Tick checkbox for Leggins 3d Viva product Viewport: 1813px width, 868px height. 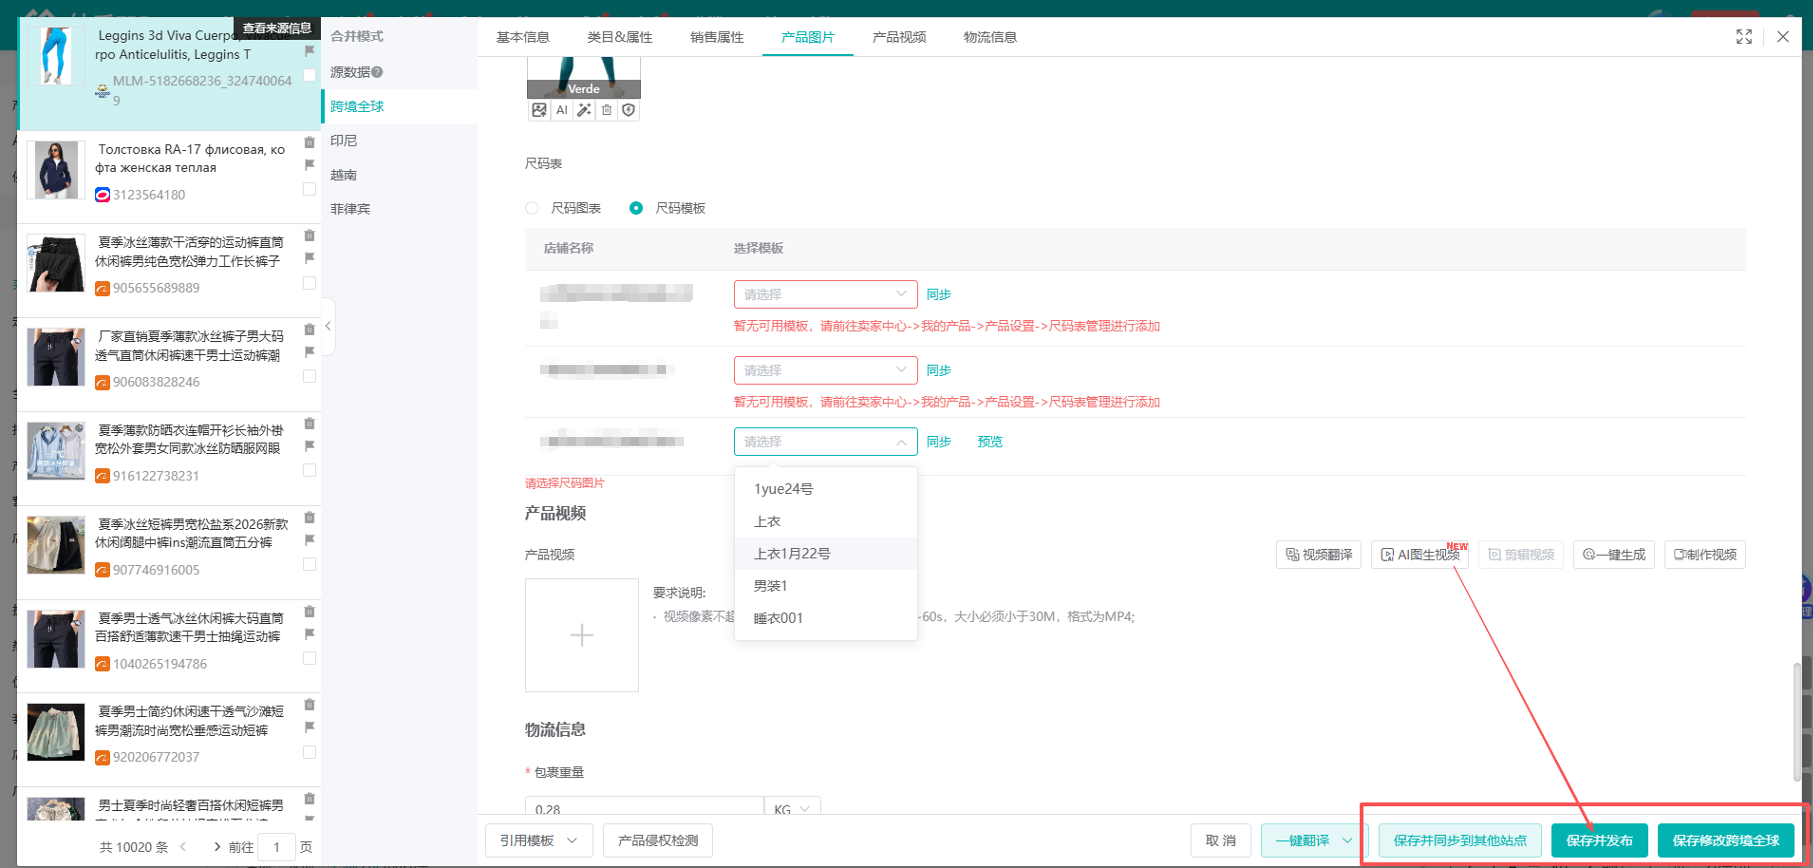click(x=309, y=75)
